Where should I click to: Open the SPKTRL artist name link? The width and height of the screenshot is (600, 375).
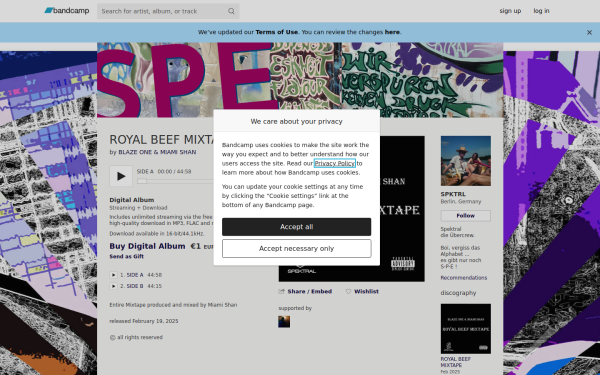pyautogui.click(x=453, y=194)
